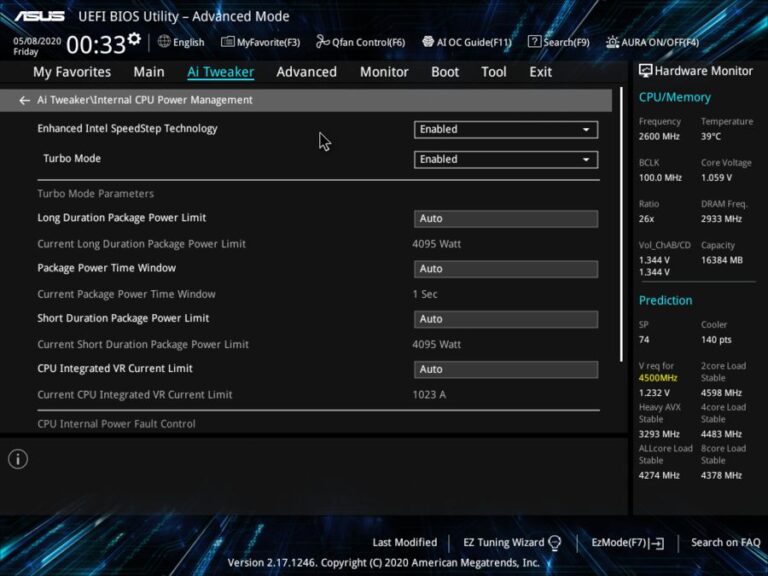Click the 39°C temperature value
Screen dimensions: 768x576
(x=711, y=137)
